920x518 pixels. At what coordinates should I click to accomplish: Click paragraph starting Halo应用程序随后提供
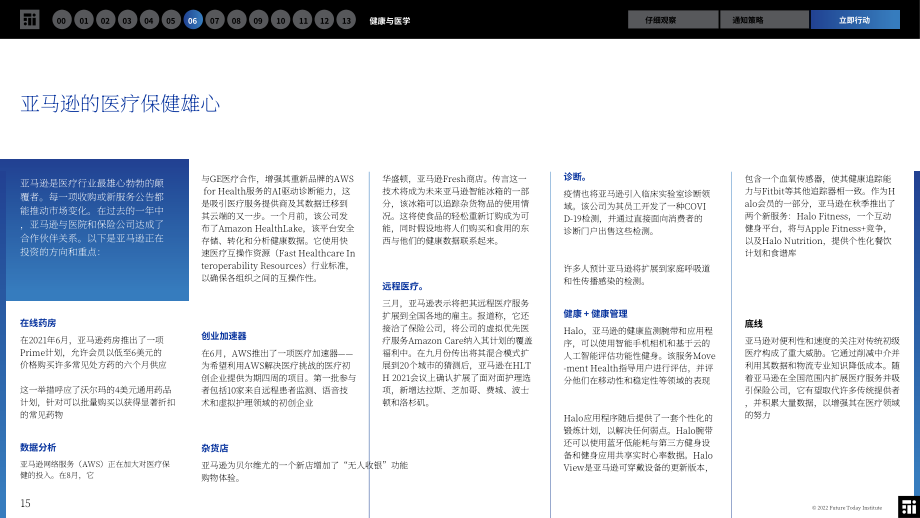tap(638, 442)
